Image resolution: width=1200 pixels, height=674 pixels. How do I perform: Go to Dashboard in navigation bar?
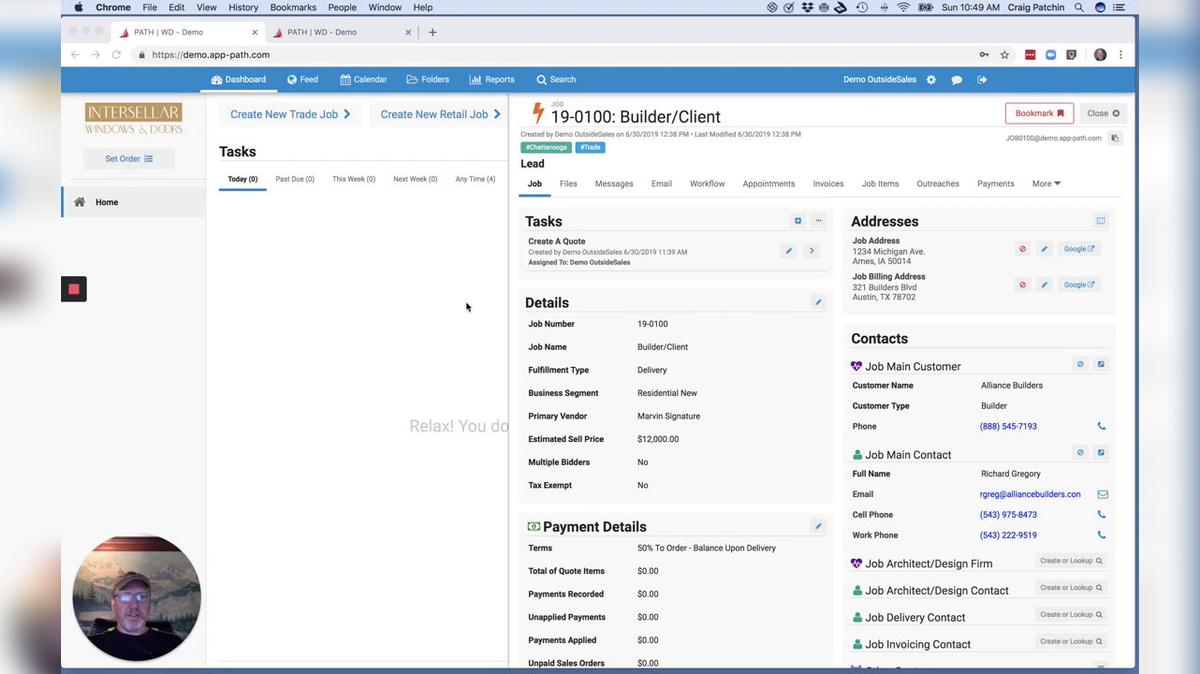pos(238,80)
